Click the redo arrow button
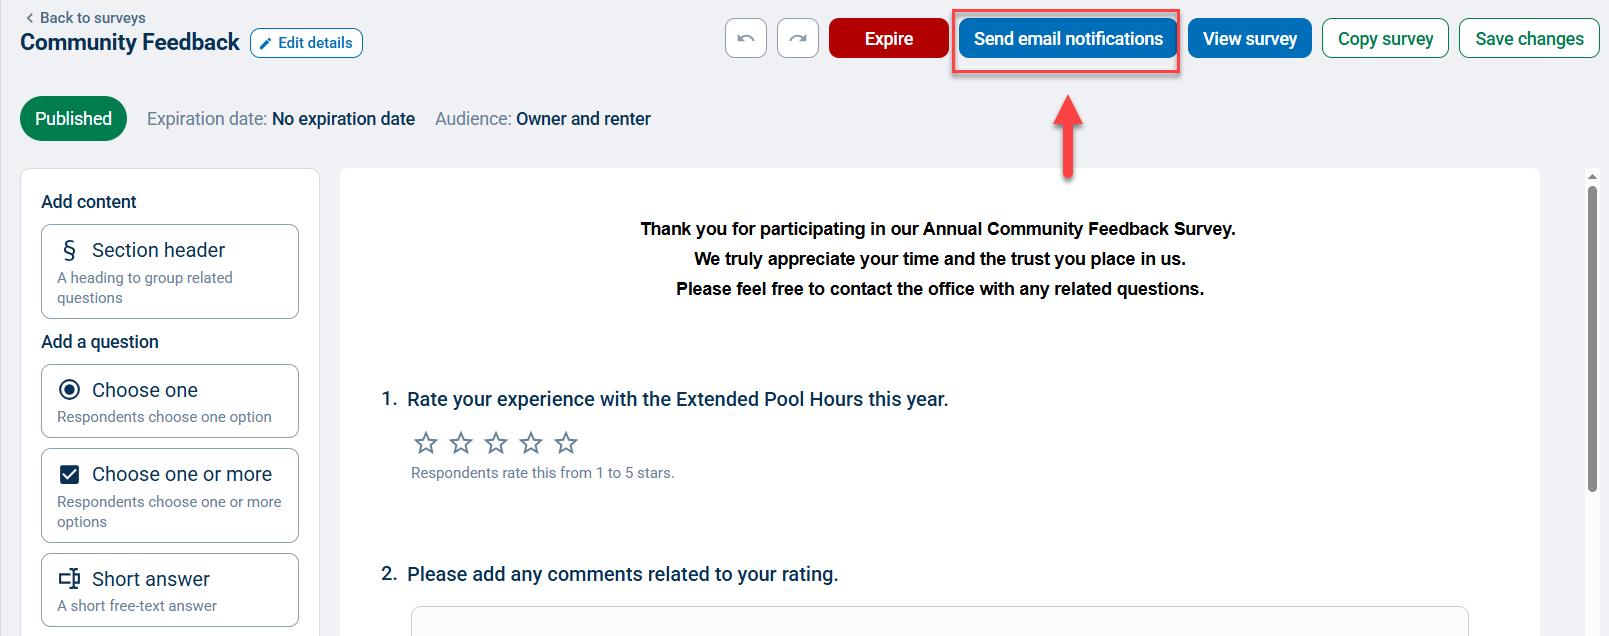The image size is (1609, 636). click(798, 39)
